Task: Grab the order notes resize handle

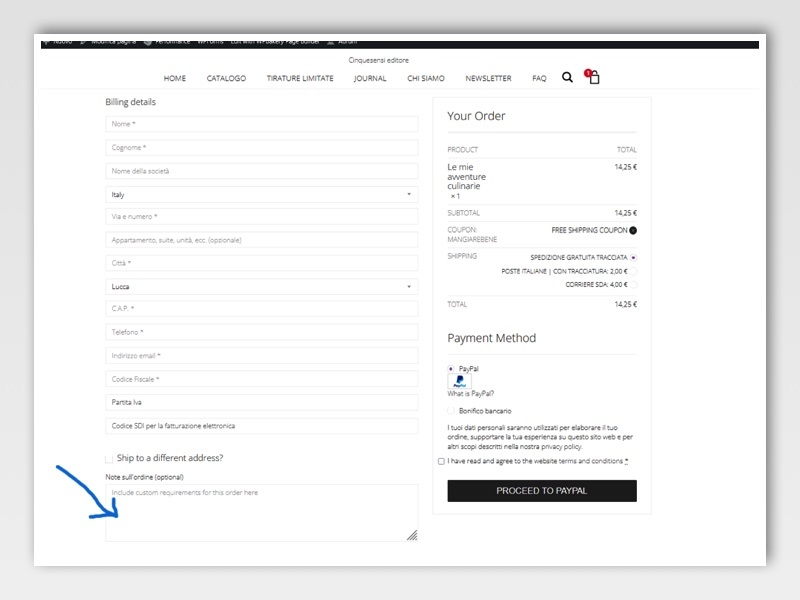Action: click(x=412, y=535)
